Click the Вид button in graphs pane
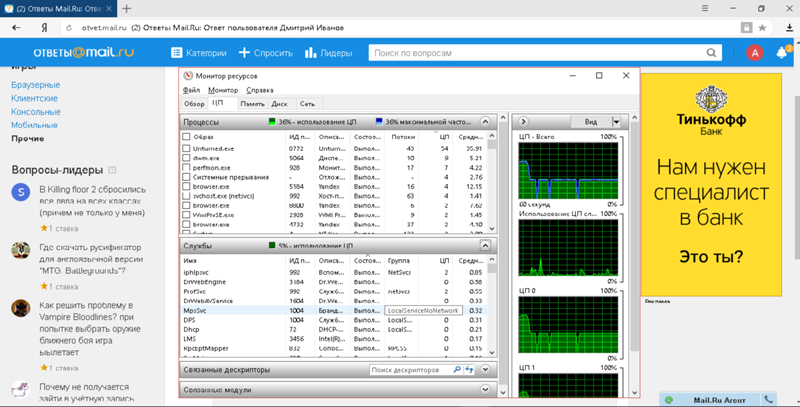This screenshot has width=800, height=407. (x=590, y=121)
